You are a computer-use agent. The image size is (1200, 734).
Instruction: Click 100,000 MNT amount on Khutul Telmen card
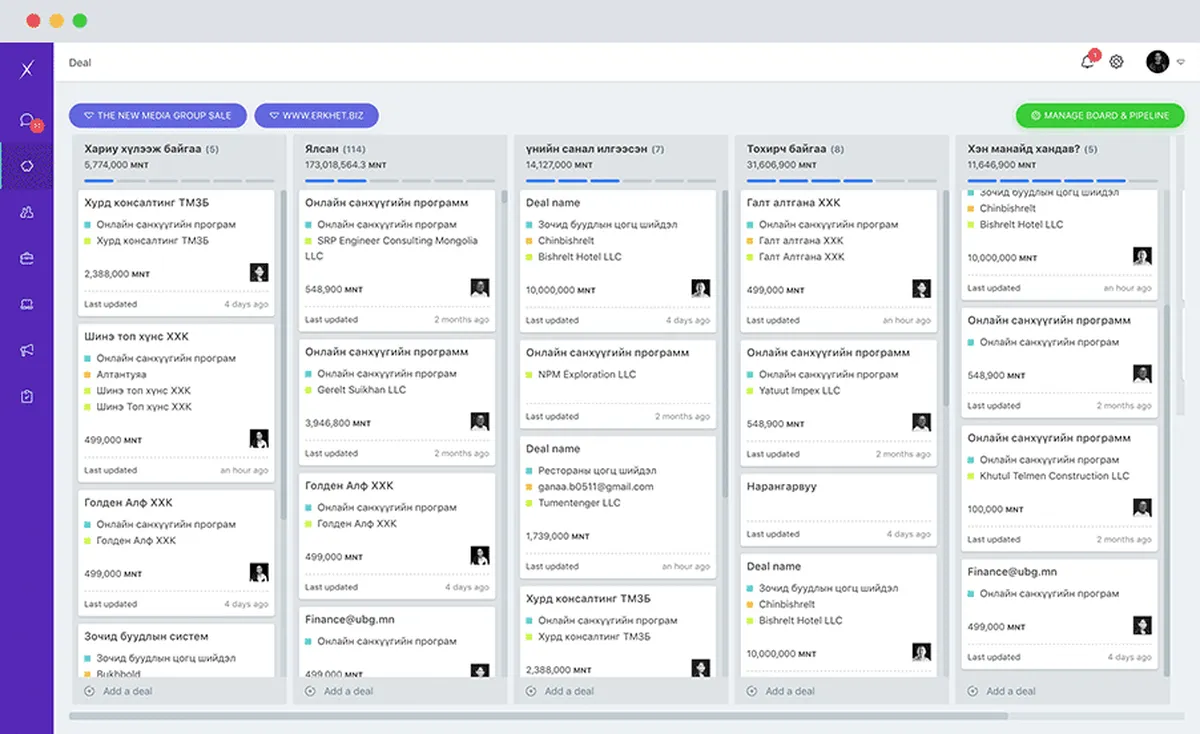tap(997, 509)
